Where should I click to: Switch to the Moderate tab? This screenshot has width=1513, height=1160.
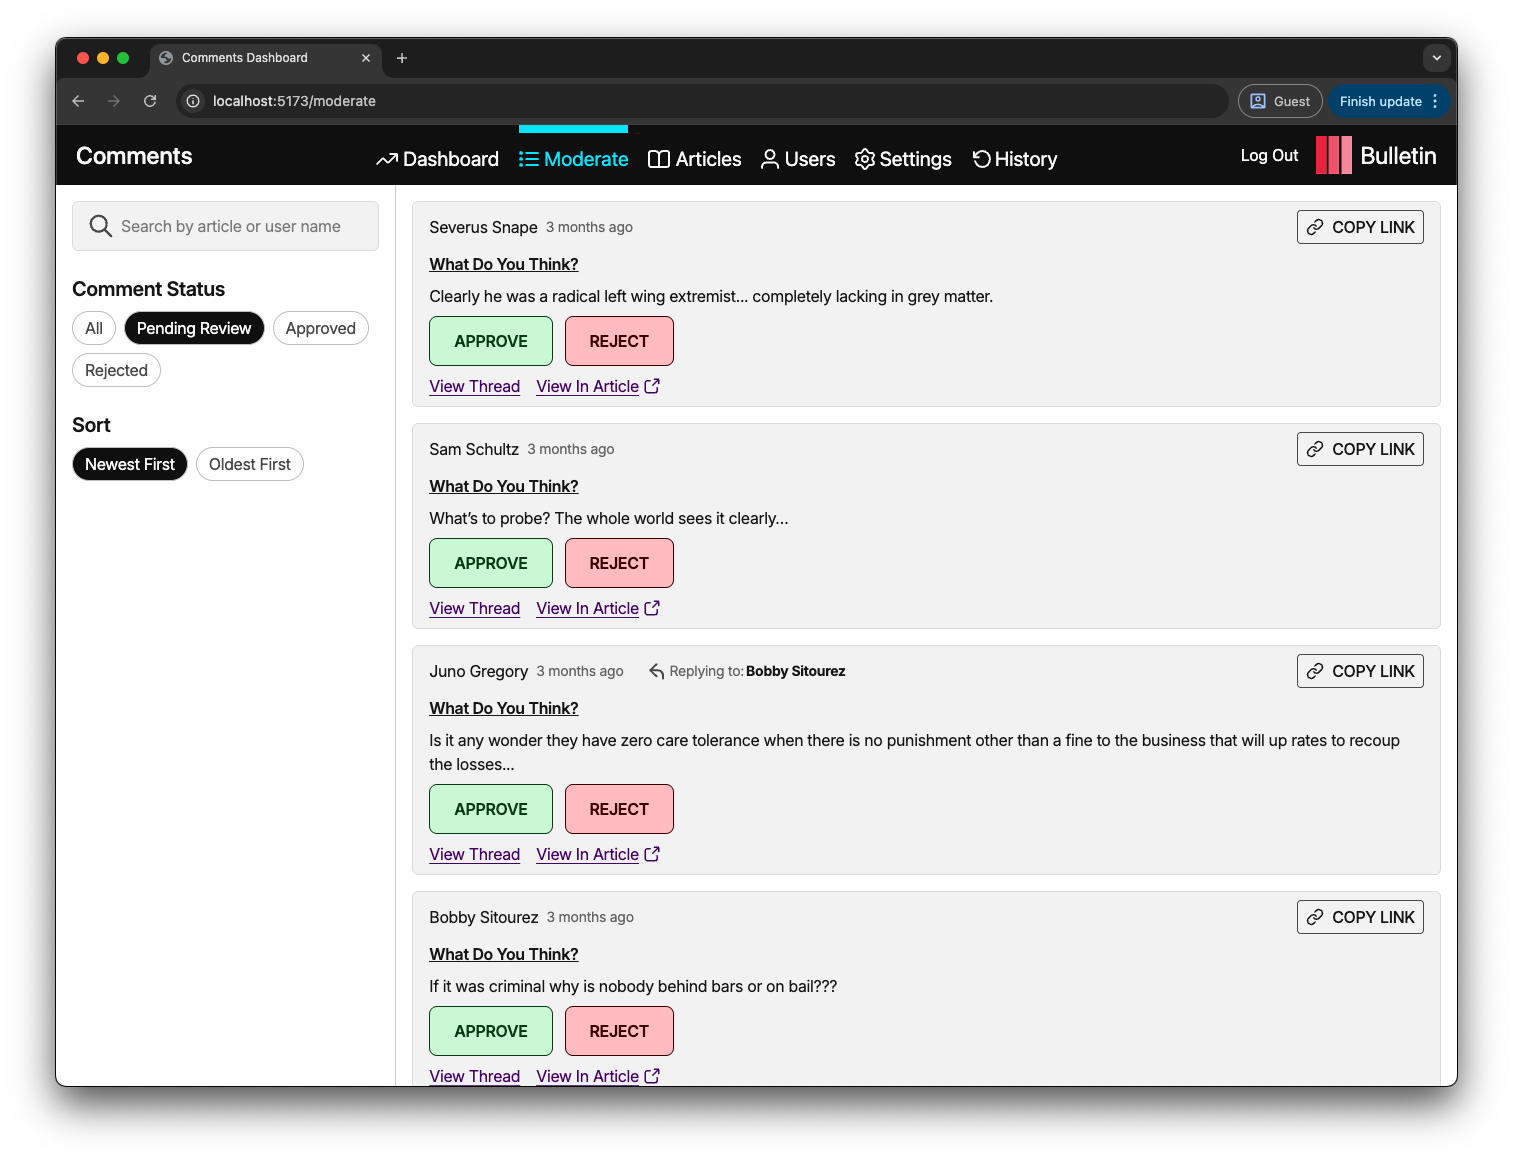(574, 159)
